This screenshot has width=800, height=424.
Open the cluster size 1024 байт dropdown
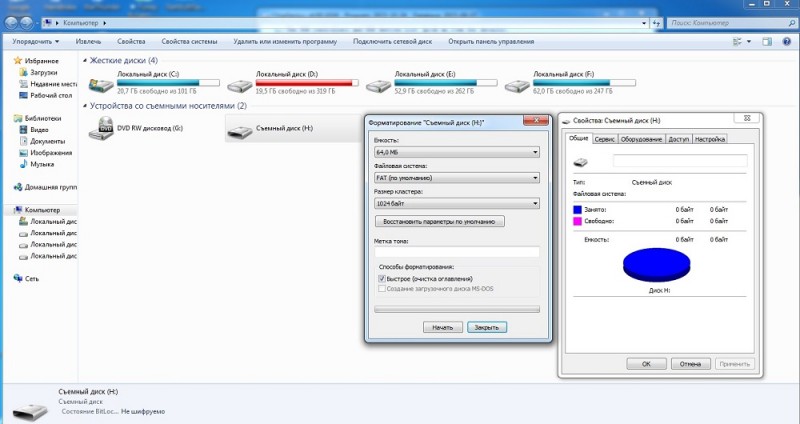tap(457, 203)
